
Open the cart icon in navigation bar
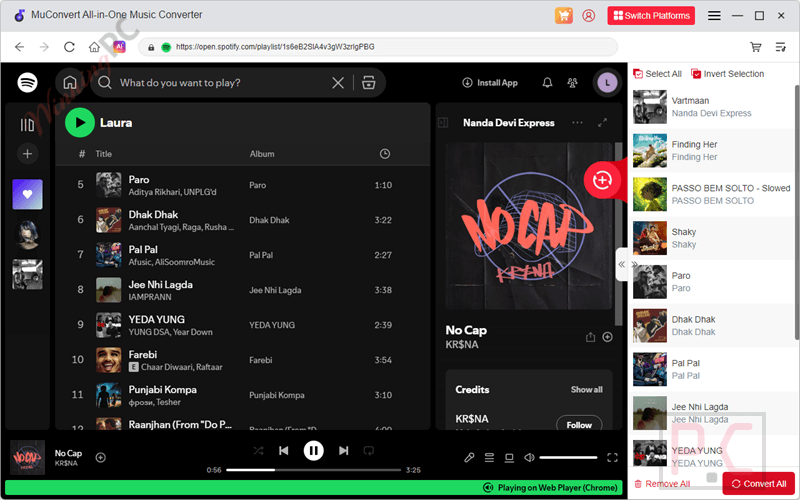756,47
